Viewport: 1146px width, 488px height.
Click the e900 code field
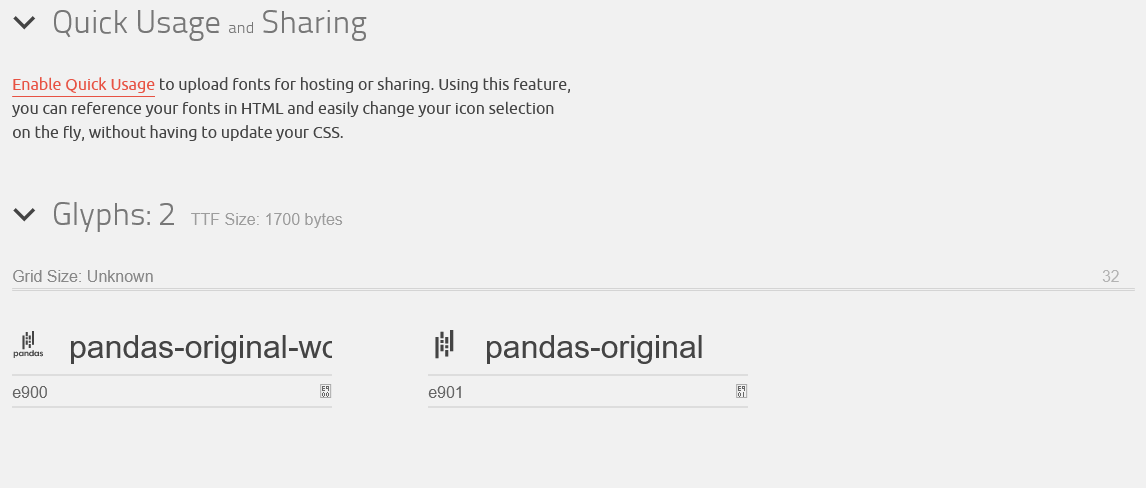tap(160, 393)
